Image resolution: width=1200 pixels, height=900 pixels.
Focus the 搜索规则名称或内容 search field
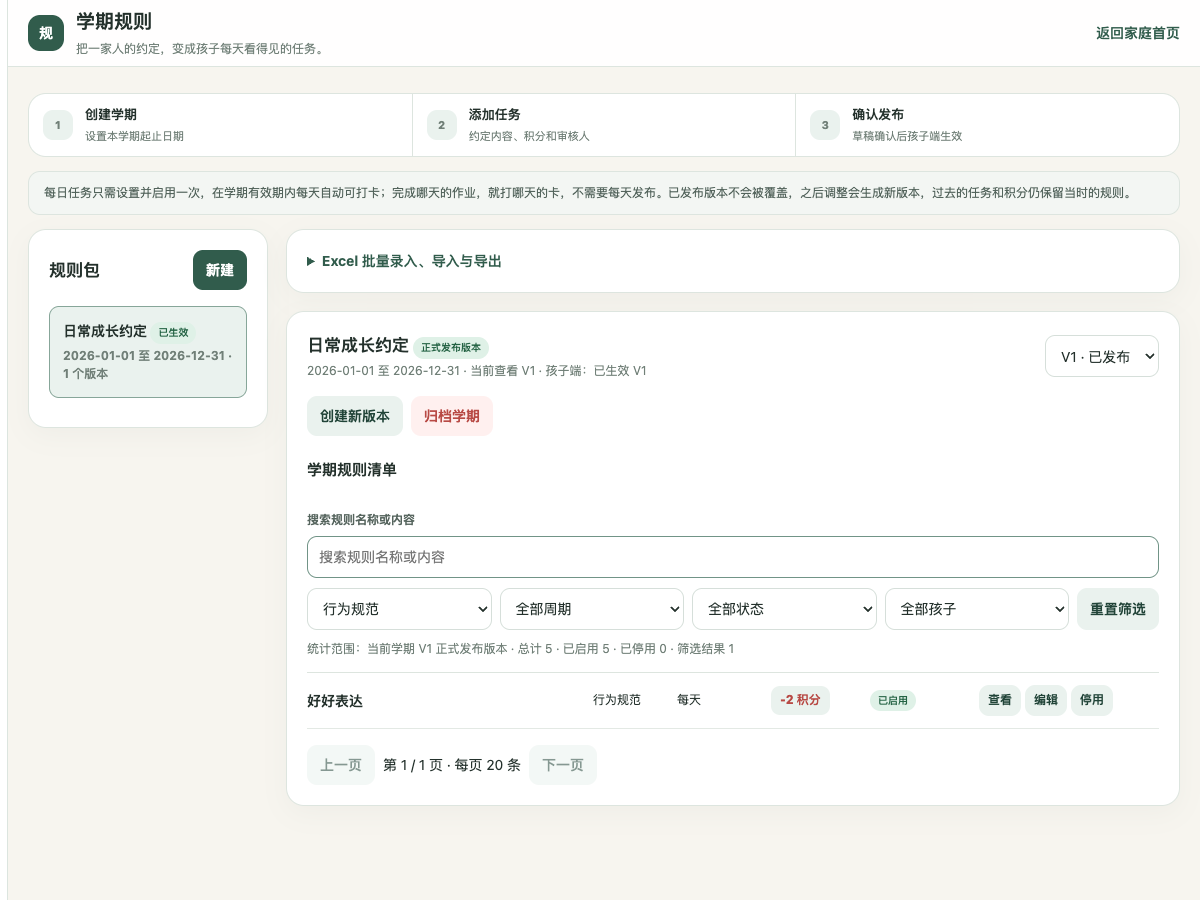733,557
